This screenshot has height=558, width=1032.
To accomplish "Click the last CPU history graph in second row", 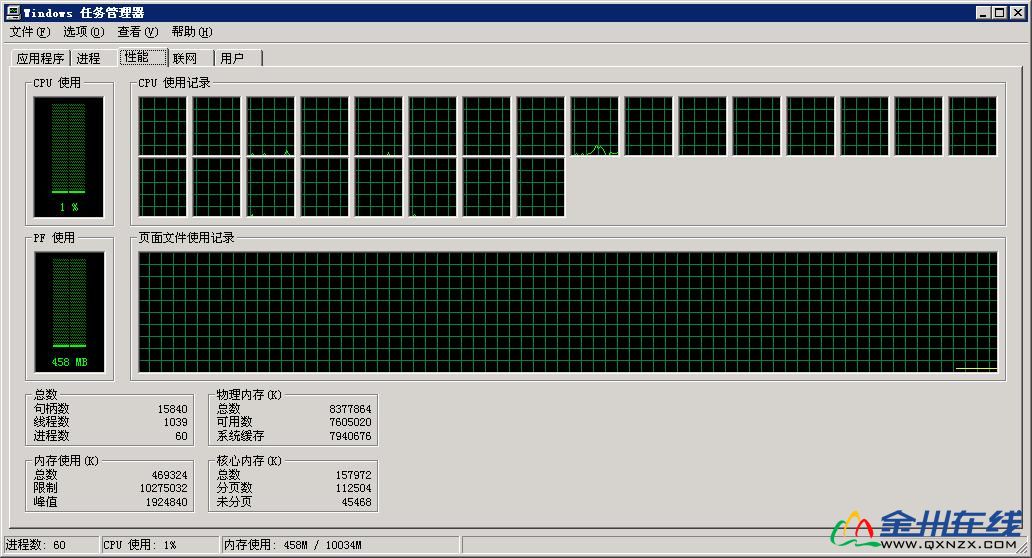I will click(540, 187).
